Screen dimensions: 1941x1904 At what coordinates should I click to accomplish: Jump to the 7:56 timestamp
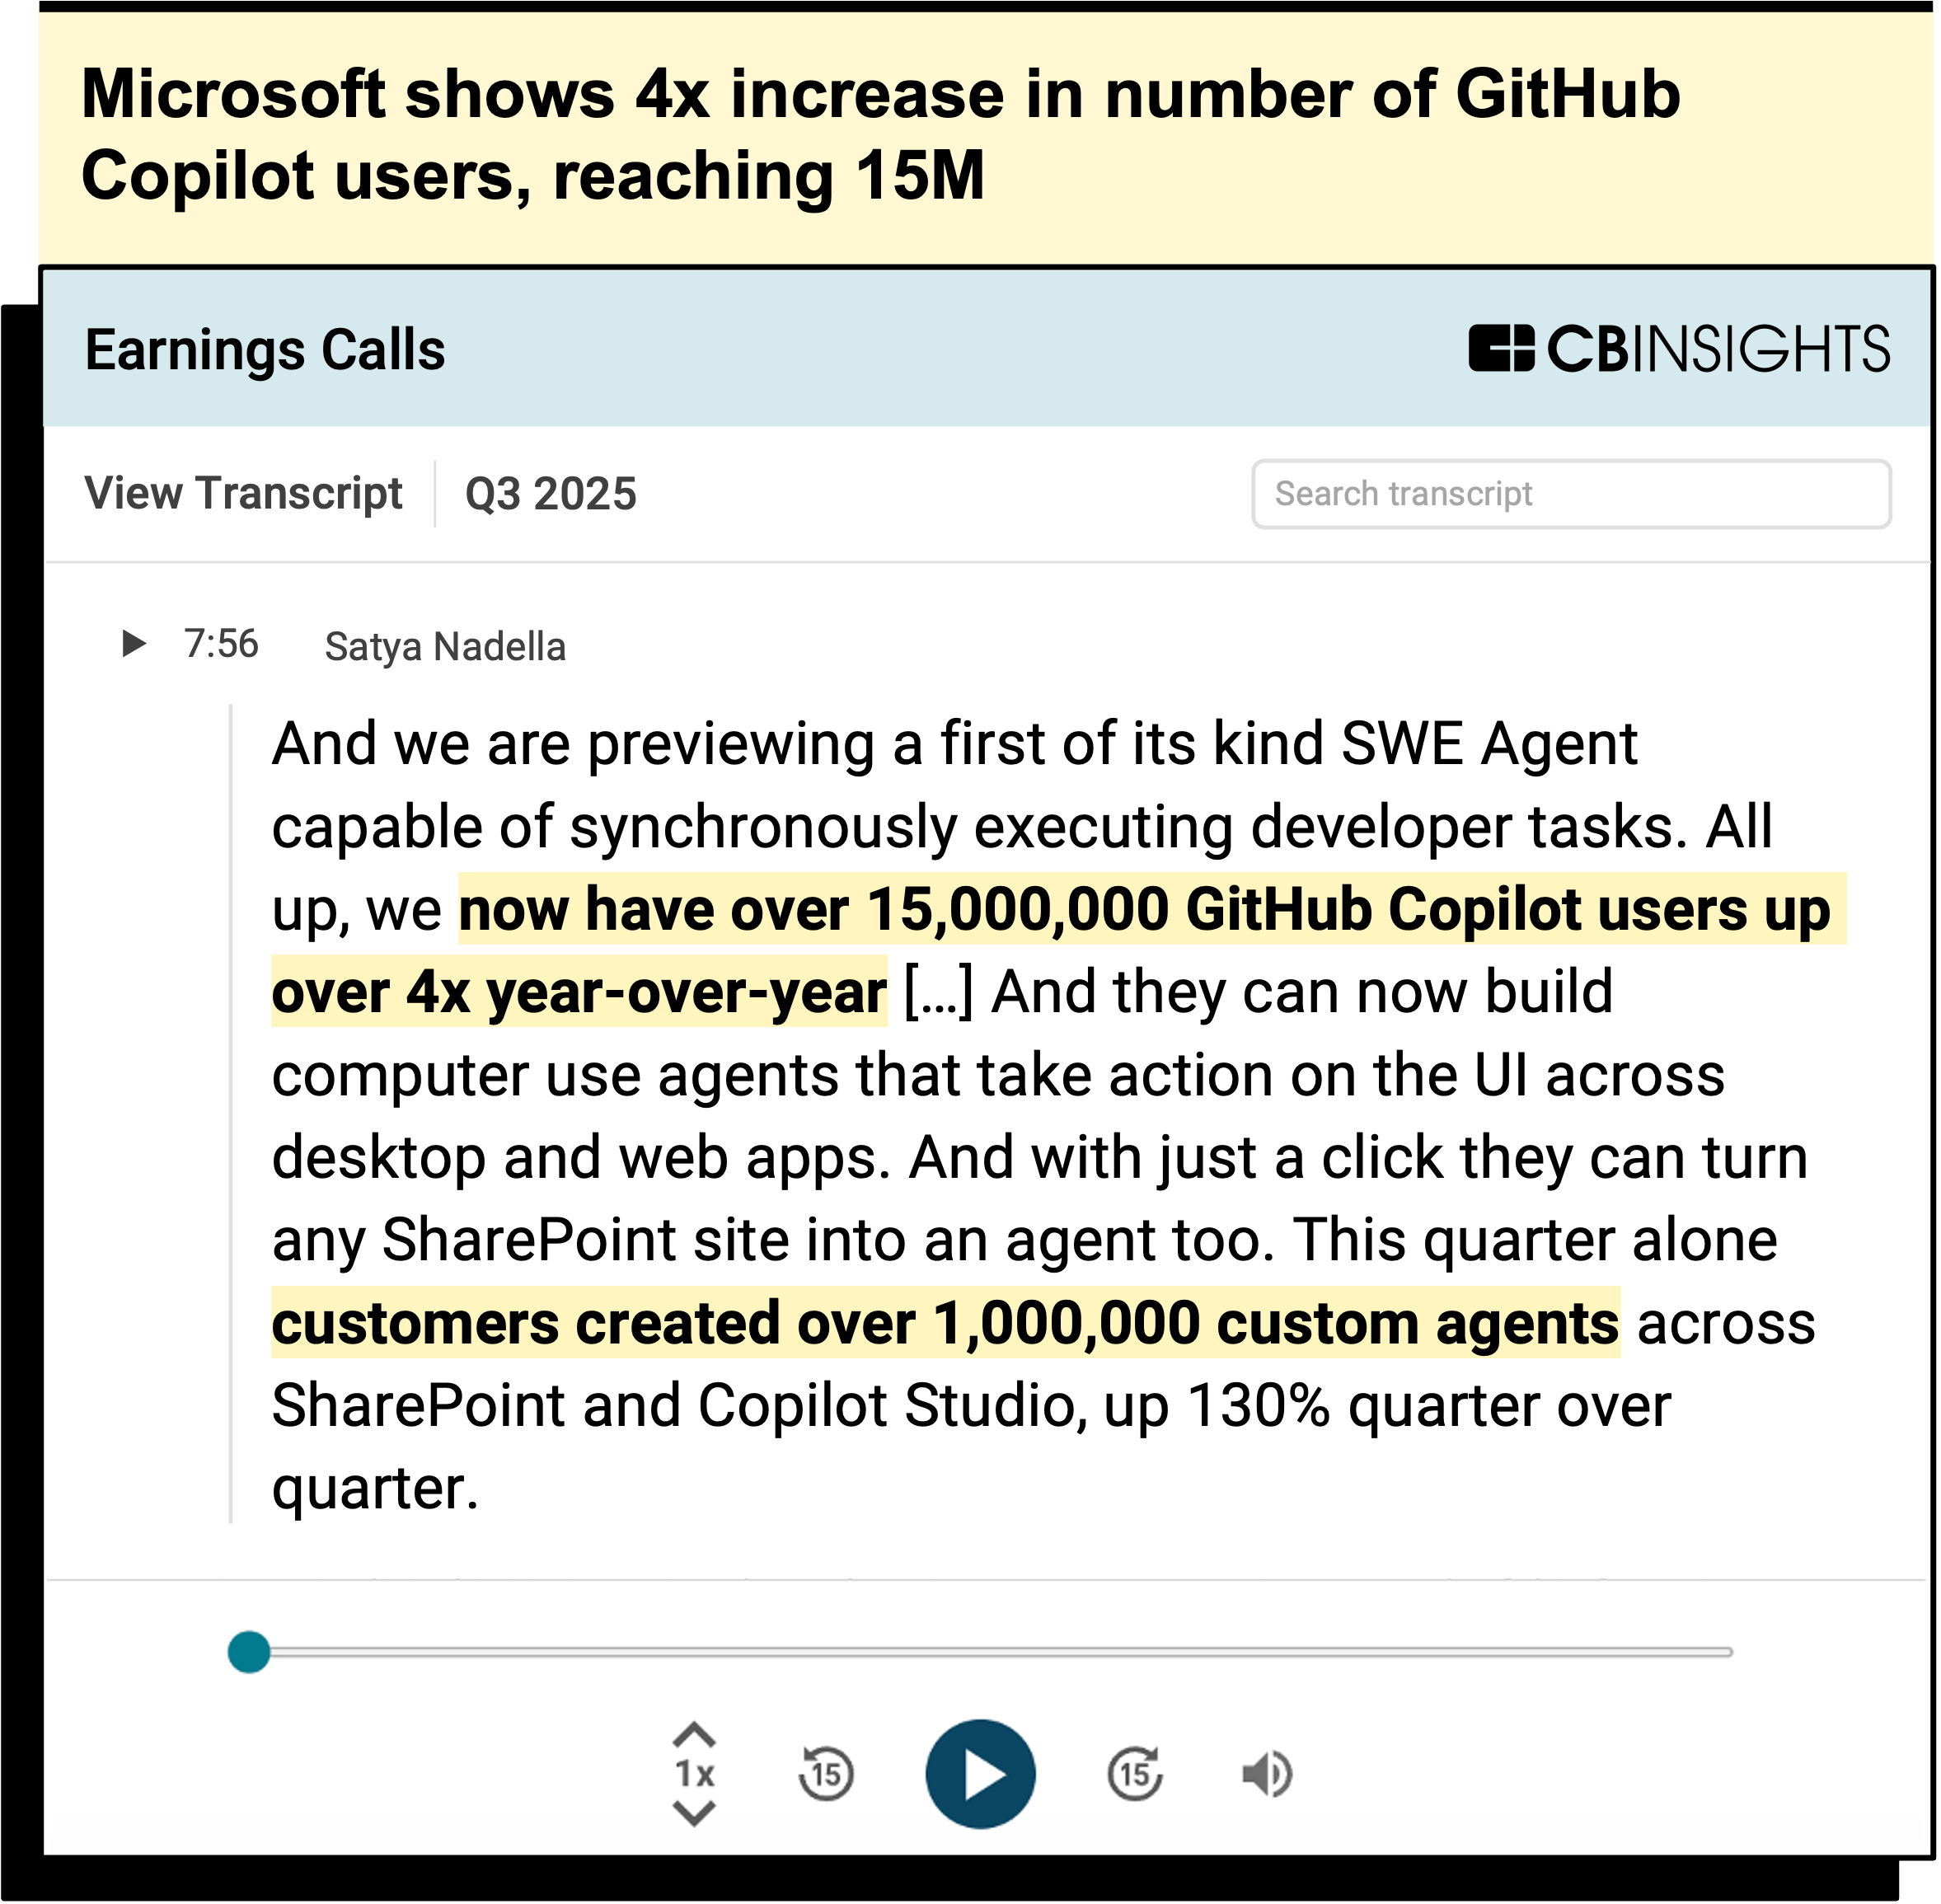click(221, 644)
